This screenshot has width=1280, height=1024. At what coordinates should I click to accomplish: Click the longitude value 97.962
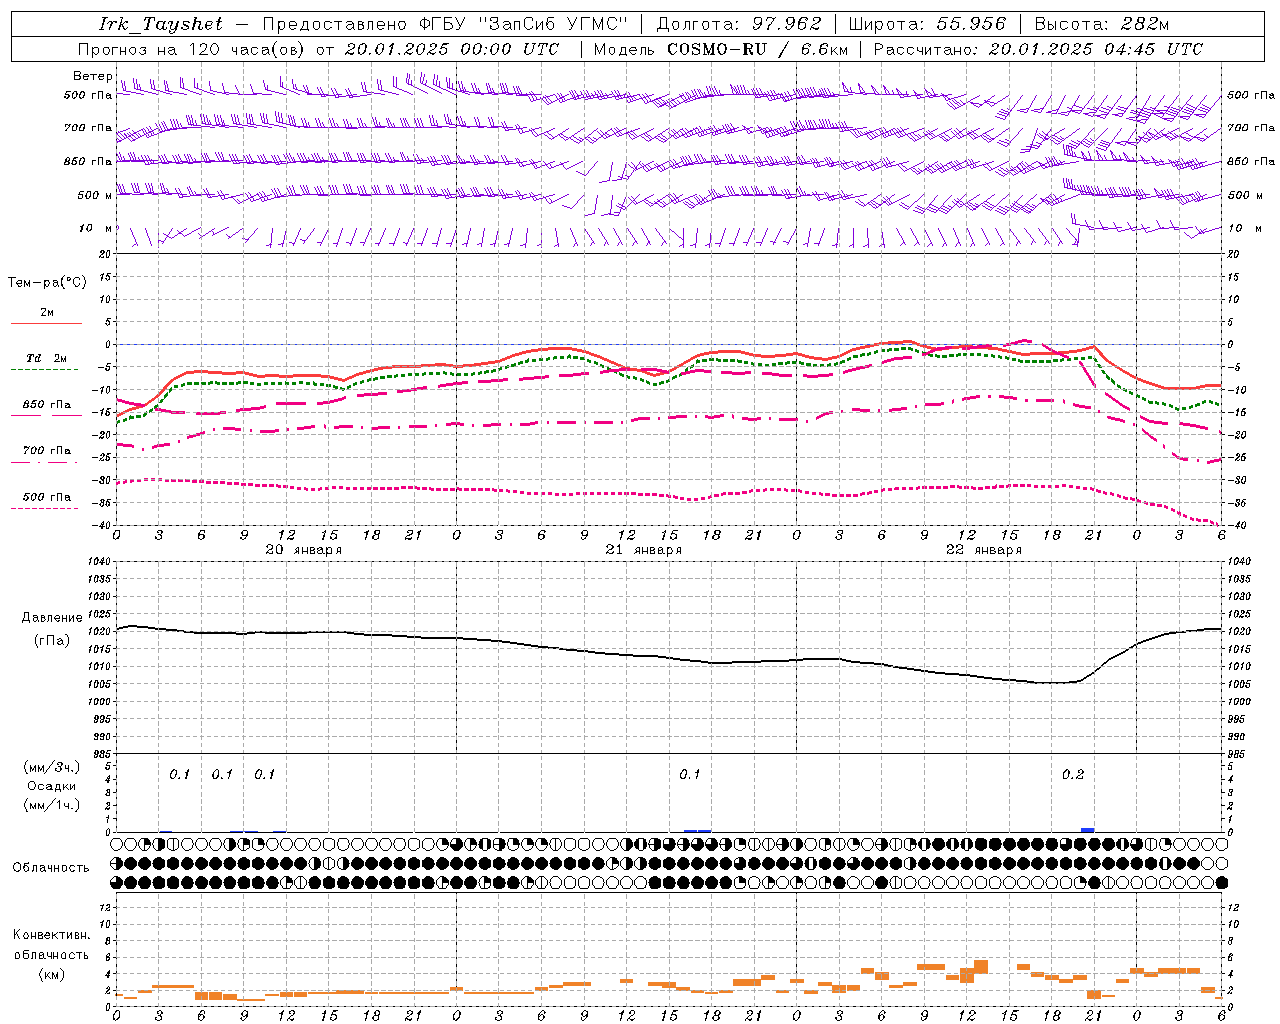[786, 24]
